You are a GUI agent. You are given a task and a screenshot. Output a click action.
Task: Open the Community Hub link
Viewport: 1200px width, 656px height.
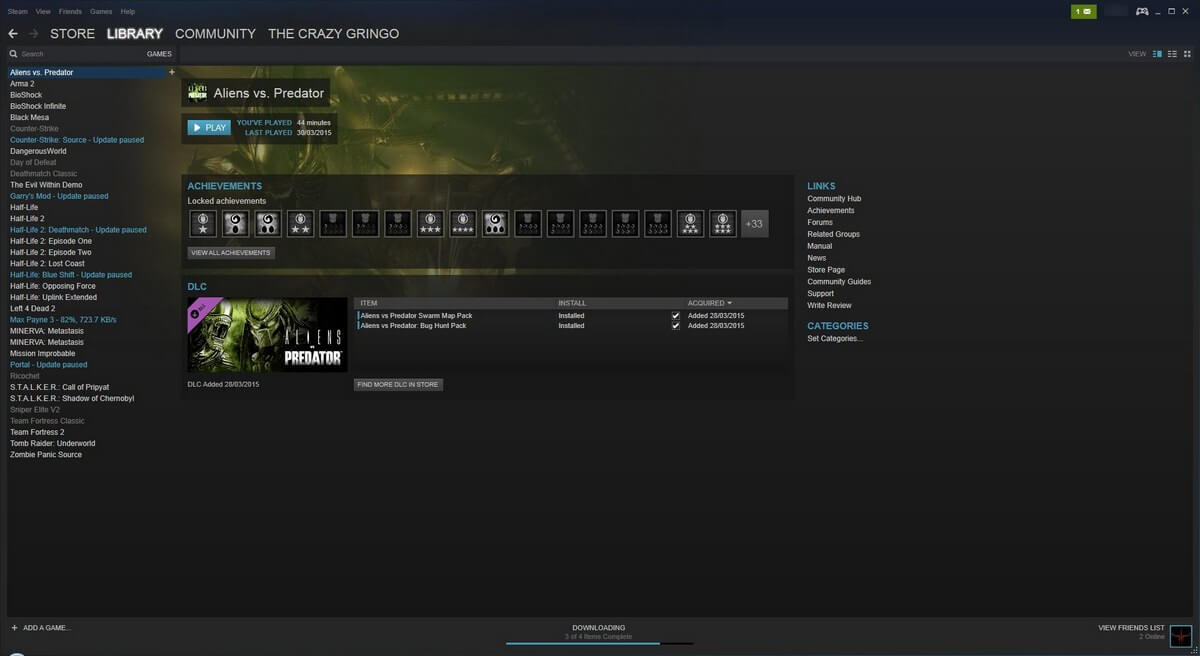834,199
